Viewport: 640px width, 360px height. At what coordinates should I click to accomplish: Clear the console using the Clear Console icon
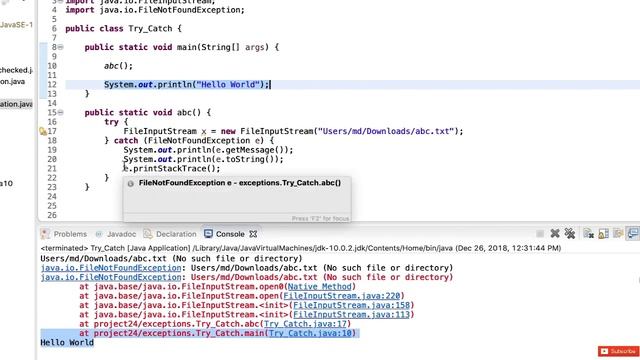[589, 233]
